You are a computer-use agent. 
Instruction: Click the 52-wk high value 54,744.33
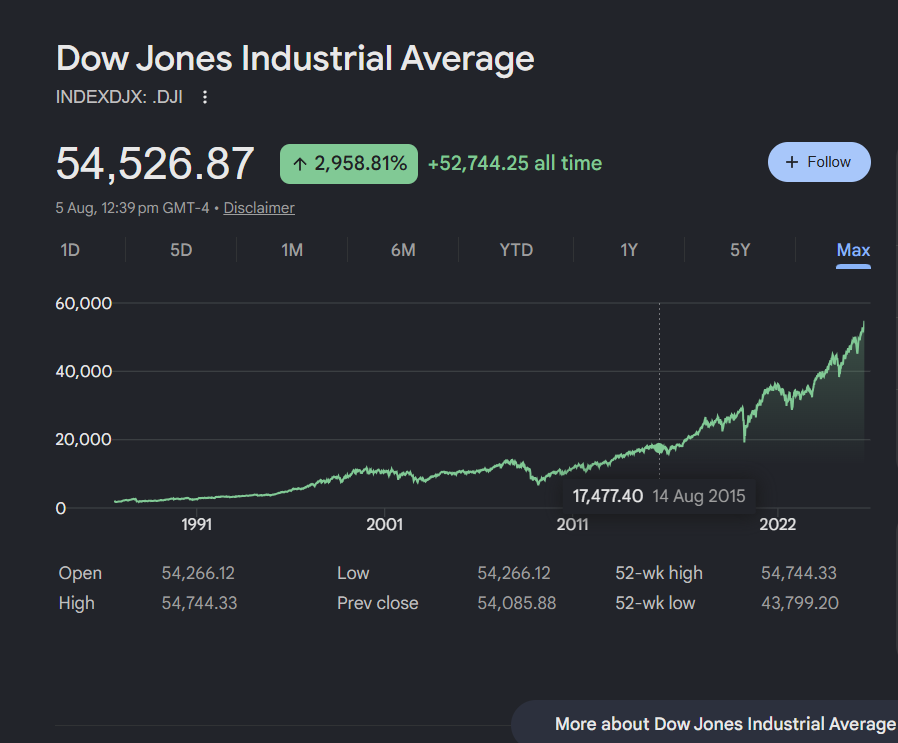799,573
